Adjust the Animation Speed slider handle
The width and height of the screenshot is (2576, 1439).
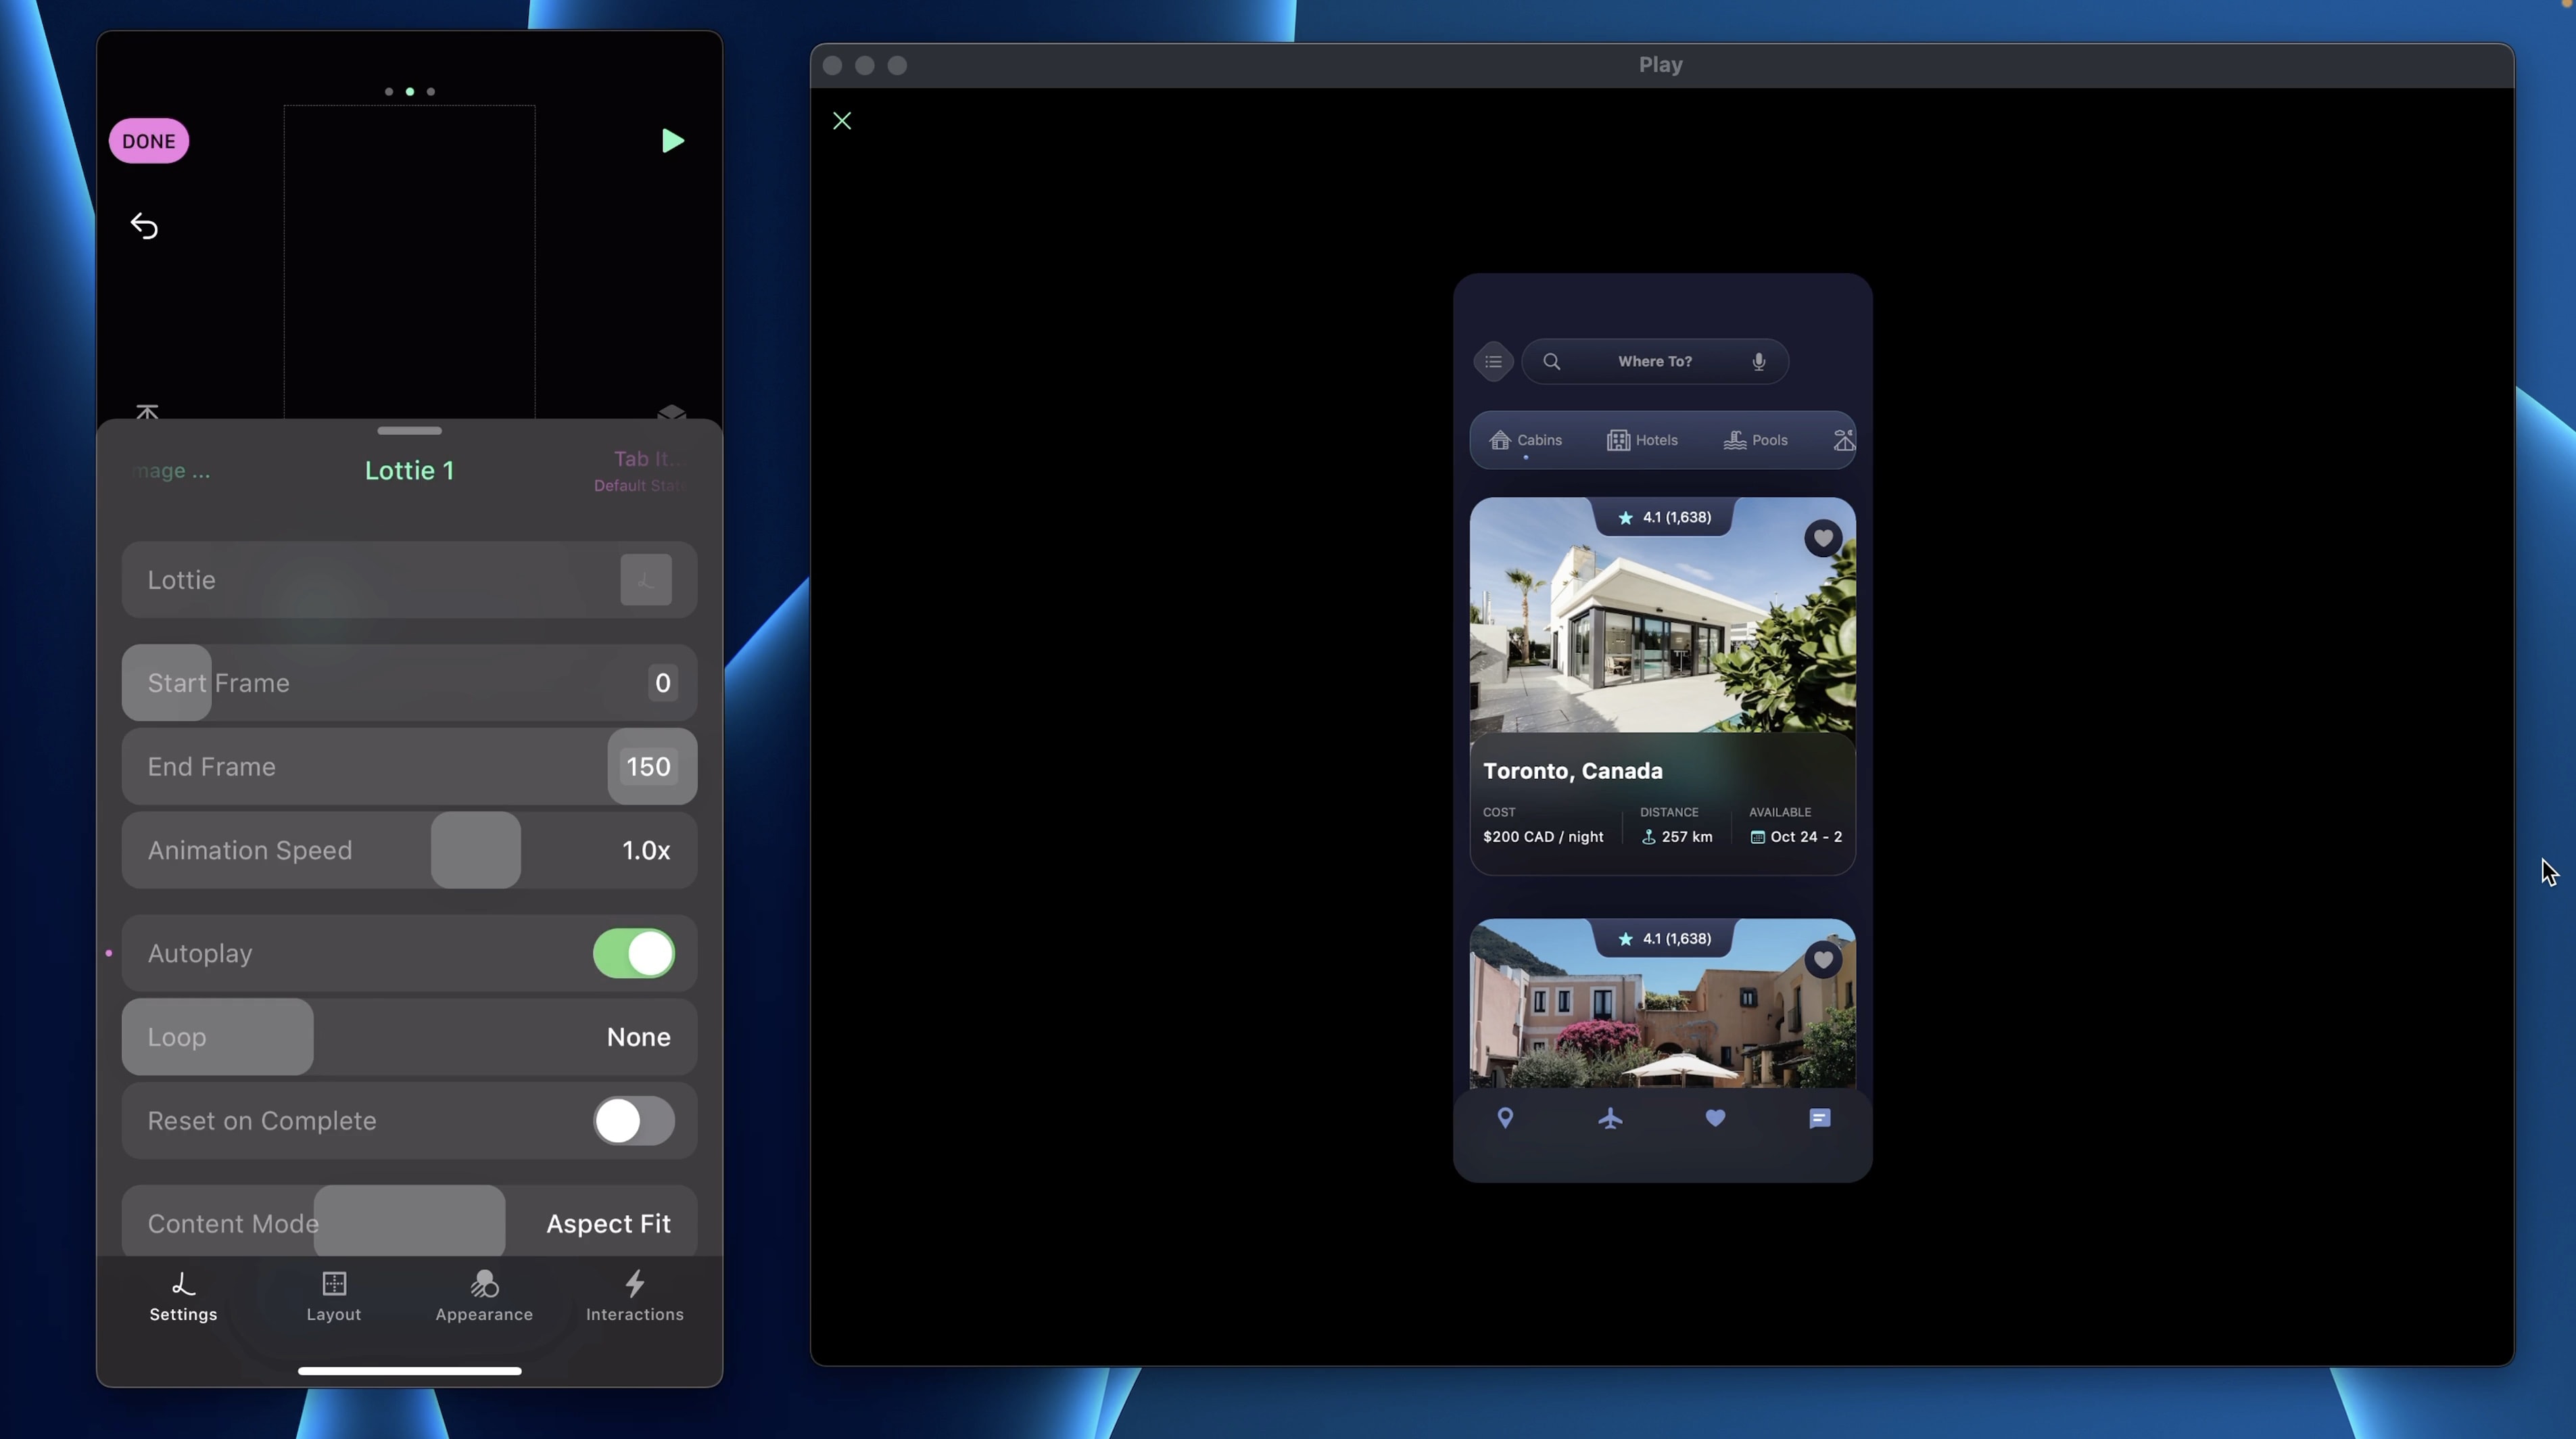[x=475, y=851]
